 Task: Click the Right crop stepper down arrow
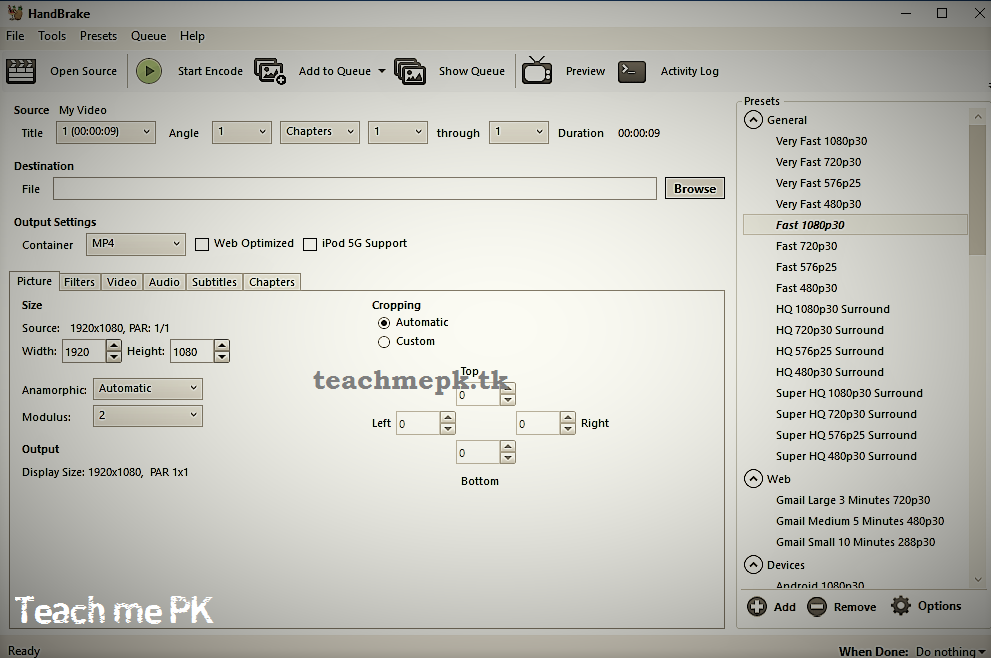click(x=568, y=429)
